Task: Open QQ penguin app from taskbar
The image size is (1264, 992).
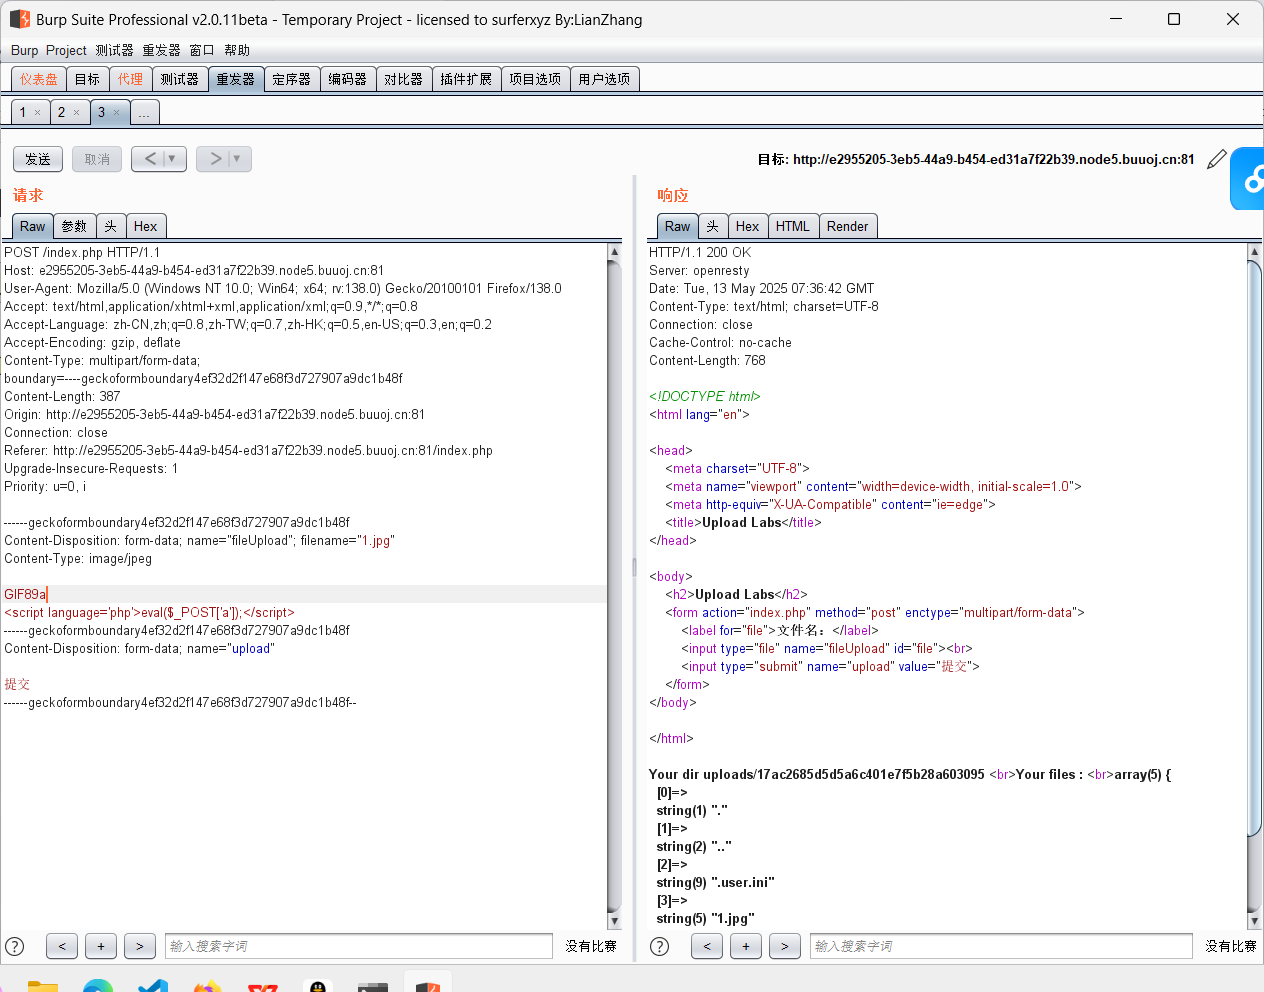Action: pos(318,986)
